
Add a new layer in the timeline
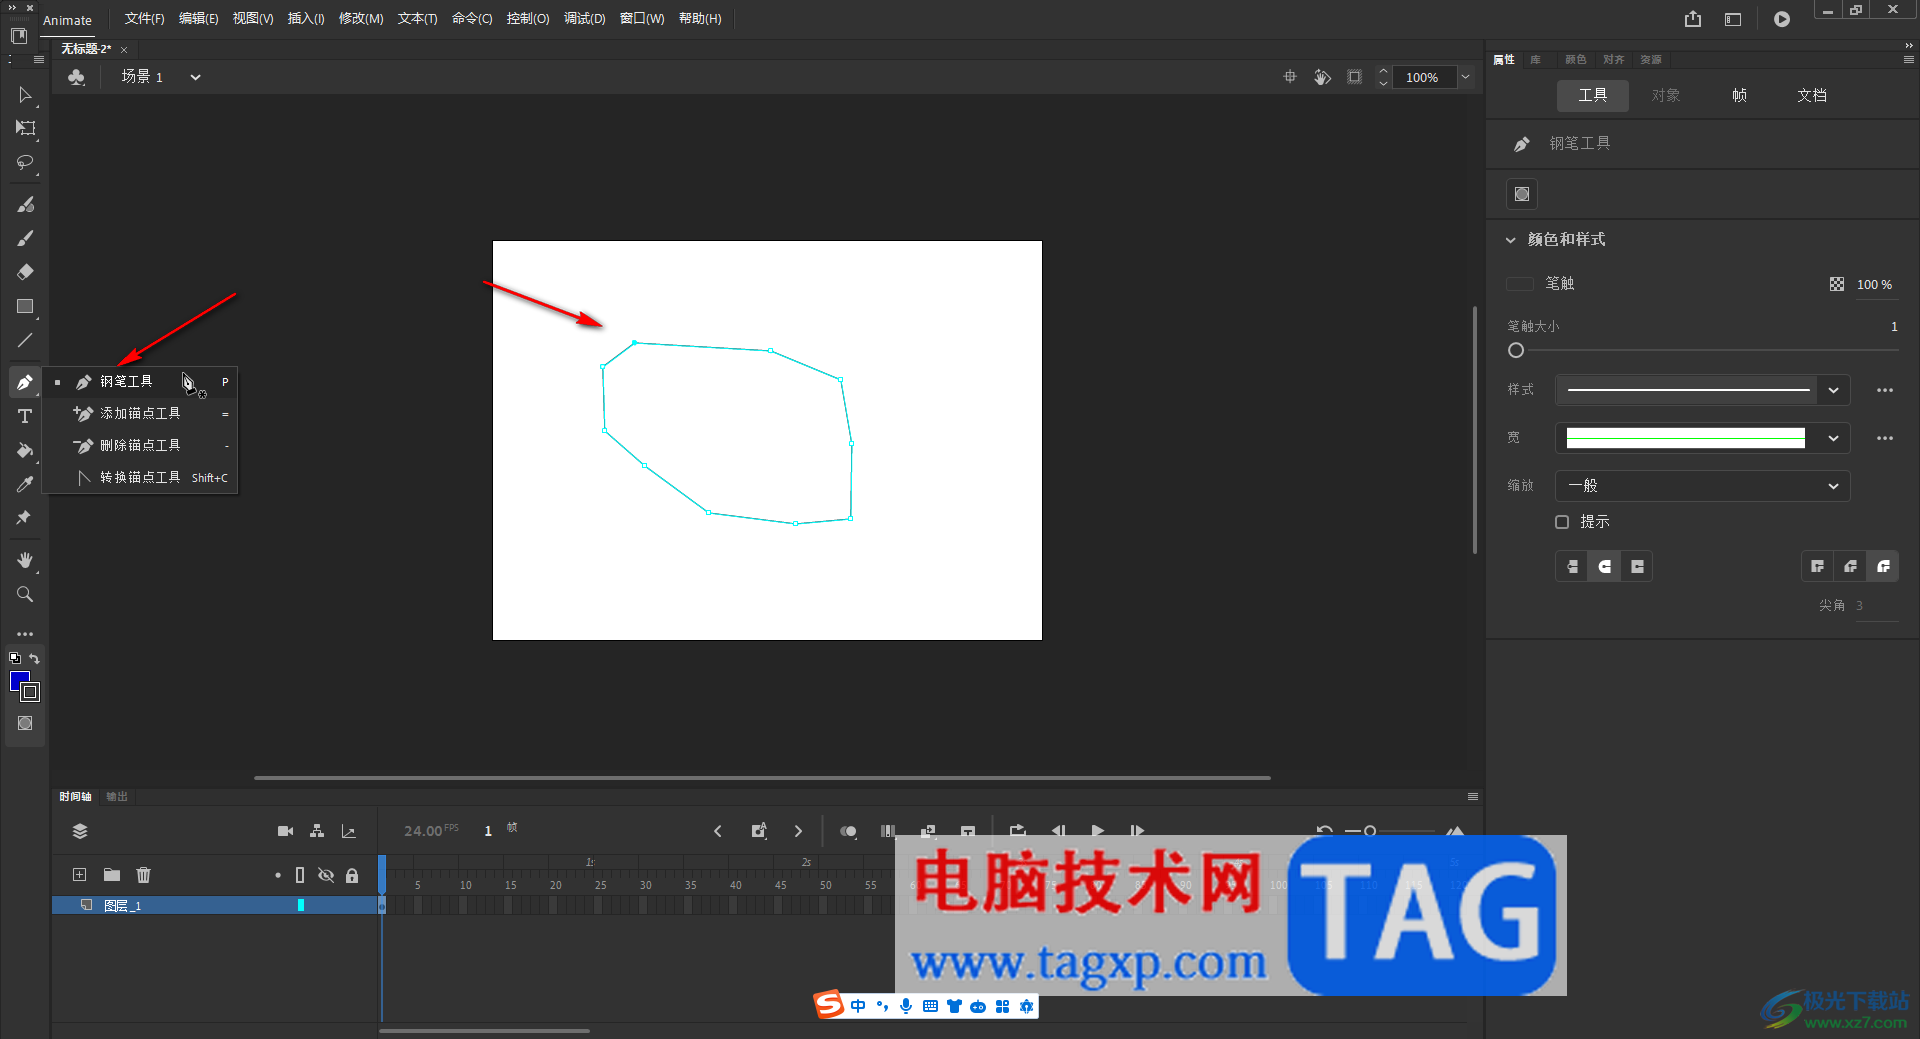(x=80, y=875)
